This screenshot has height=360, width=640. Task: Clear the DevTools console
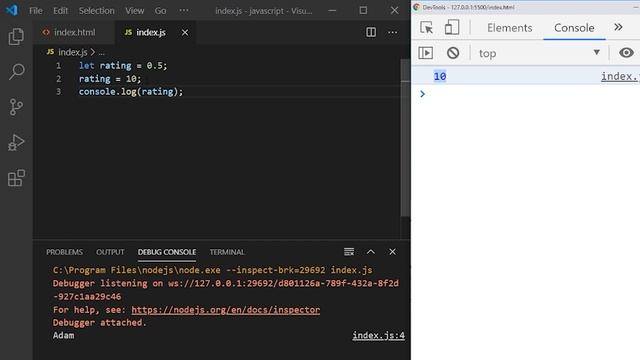click(453, 53)
